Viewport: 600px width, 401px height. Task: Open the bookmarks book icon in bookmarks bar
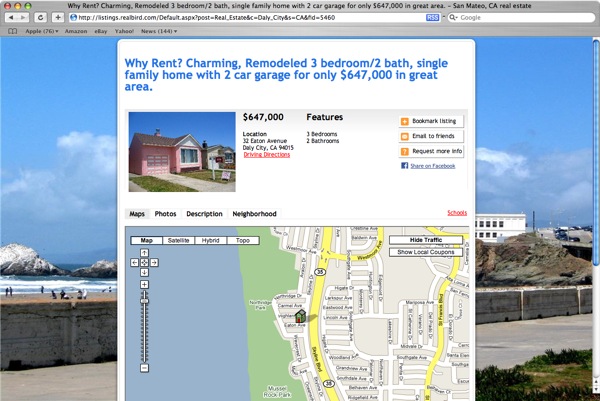pyautogui.click(x=12, y=31)
